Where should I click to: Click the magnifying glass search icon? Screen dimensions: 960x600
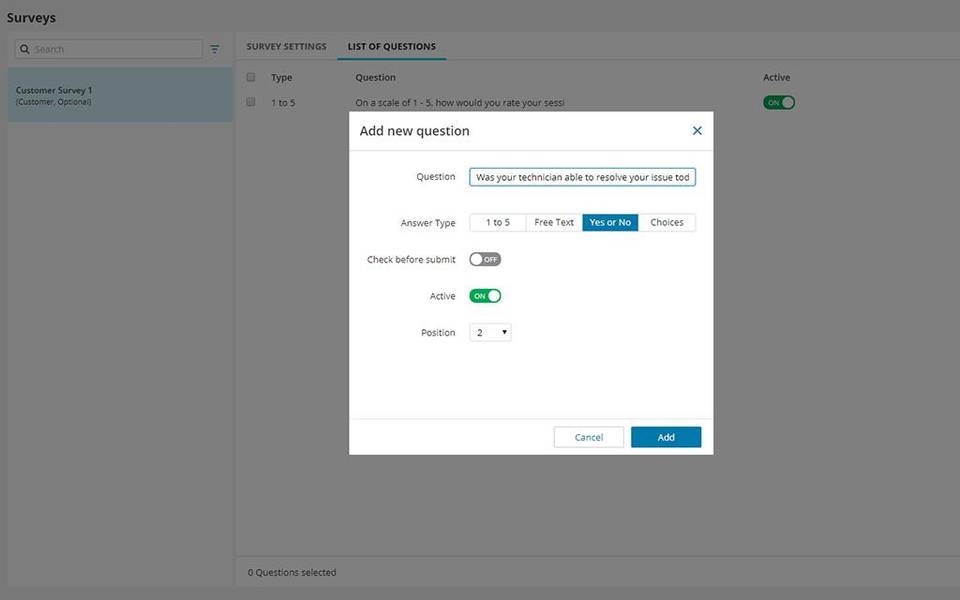coord(24,48)
